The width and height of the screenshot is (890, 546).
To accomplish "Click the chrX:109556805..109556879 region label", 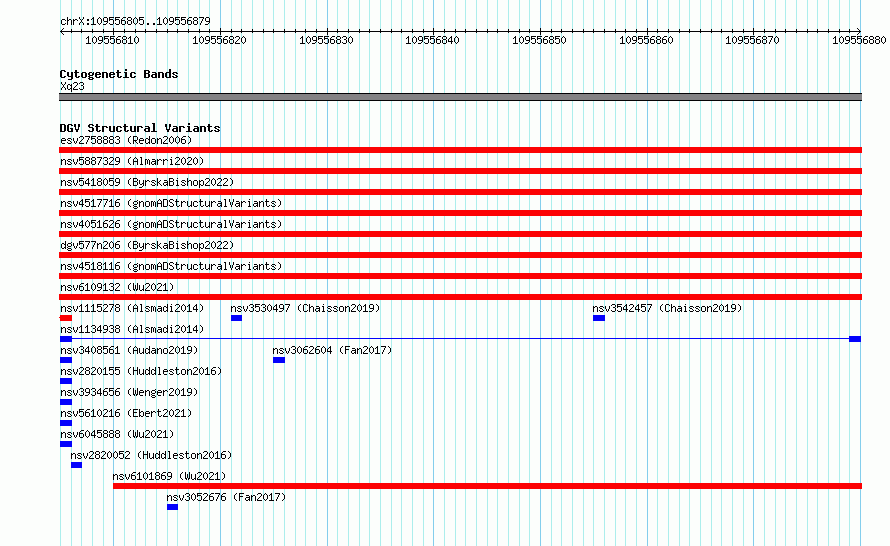I will pyautogui.click(x=135, y=21).
